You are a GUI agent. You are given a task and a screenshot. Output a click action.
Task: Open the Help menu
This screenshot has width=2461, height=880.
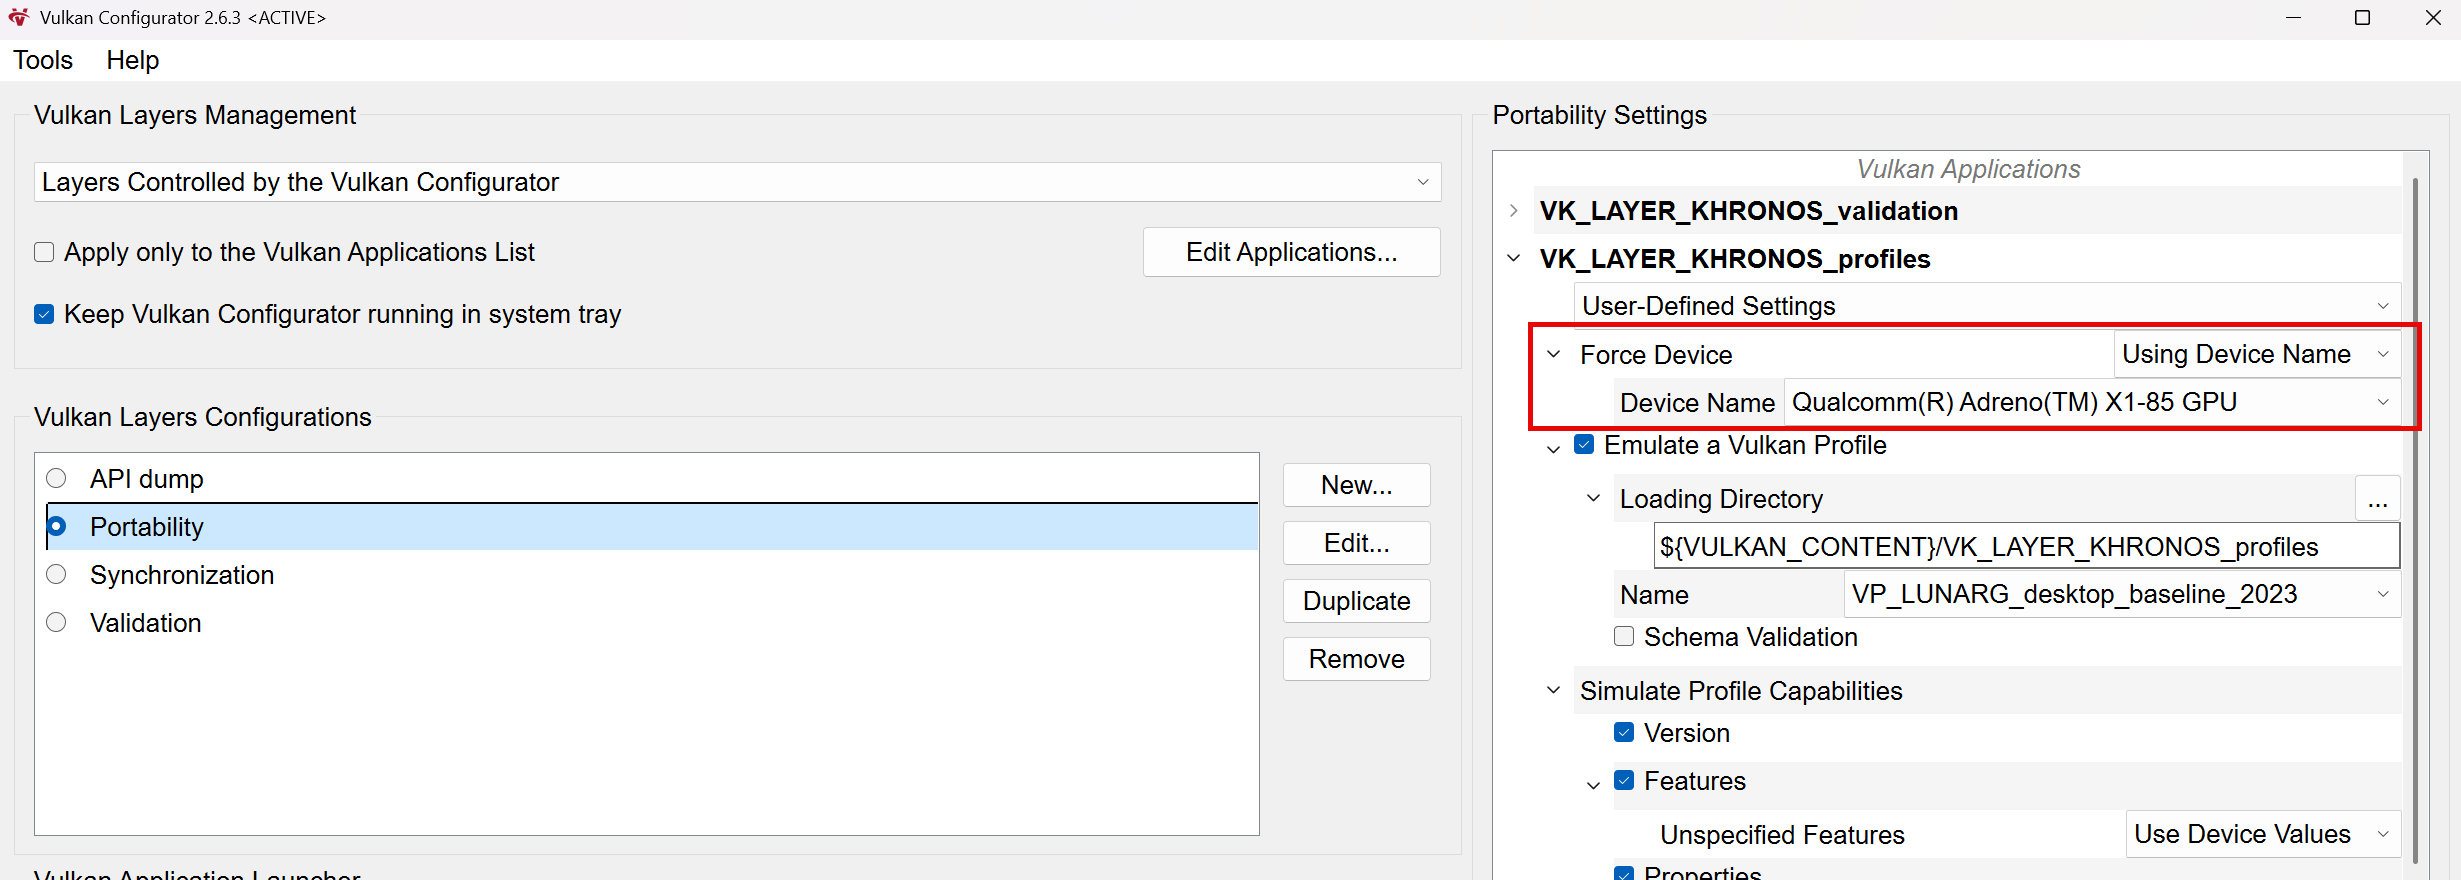coord(133,60)
